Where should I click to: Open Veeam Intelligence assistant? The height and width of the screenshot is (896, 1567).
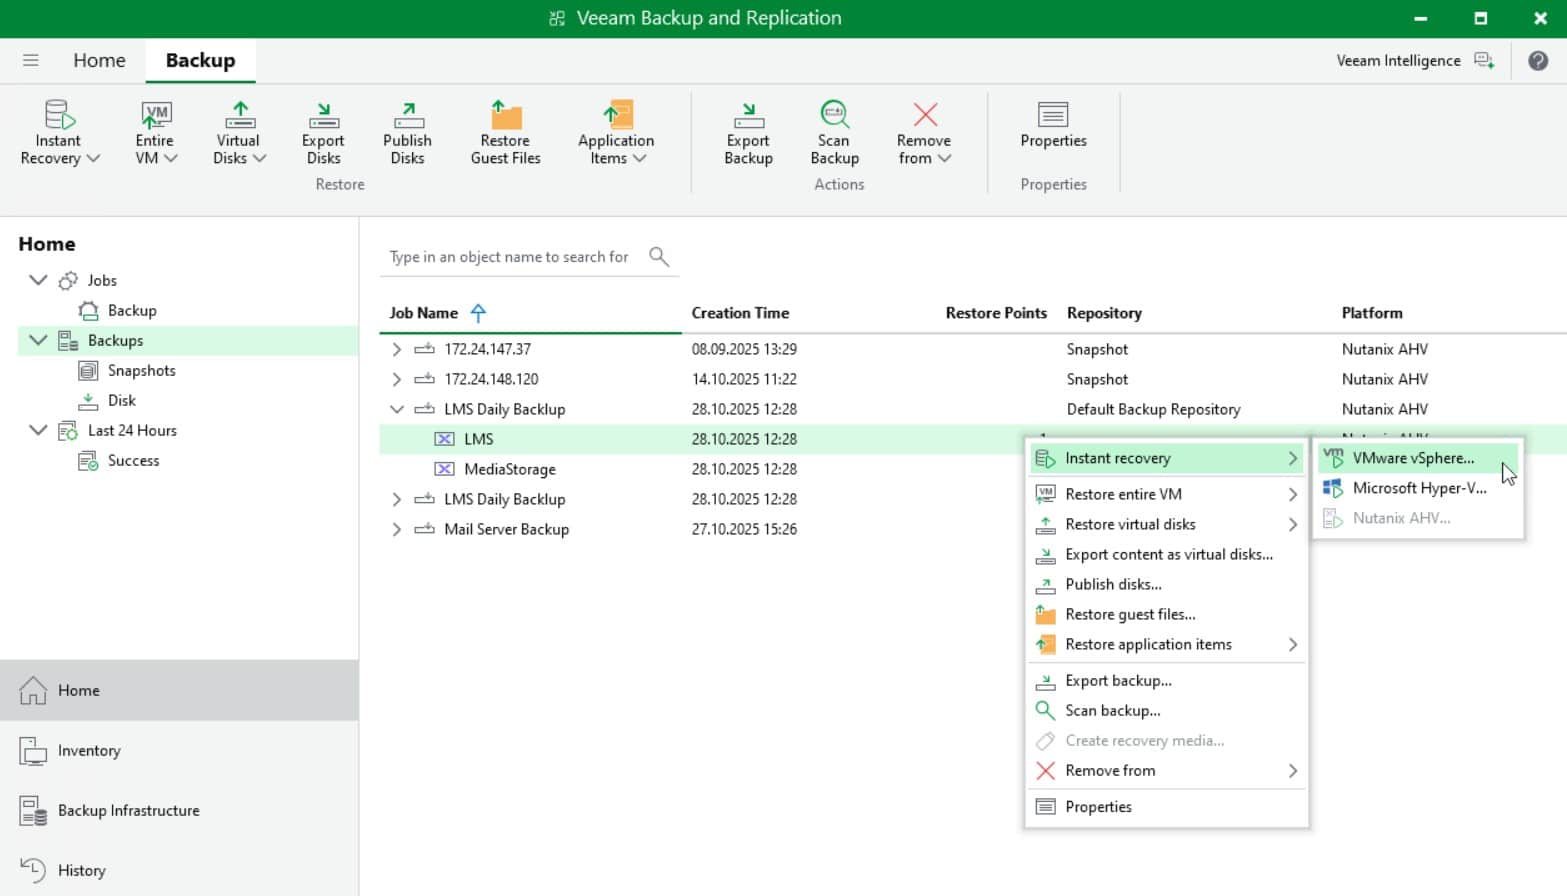pos(1415,61)
